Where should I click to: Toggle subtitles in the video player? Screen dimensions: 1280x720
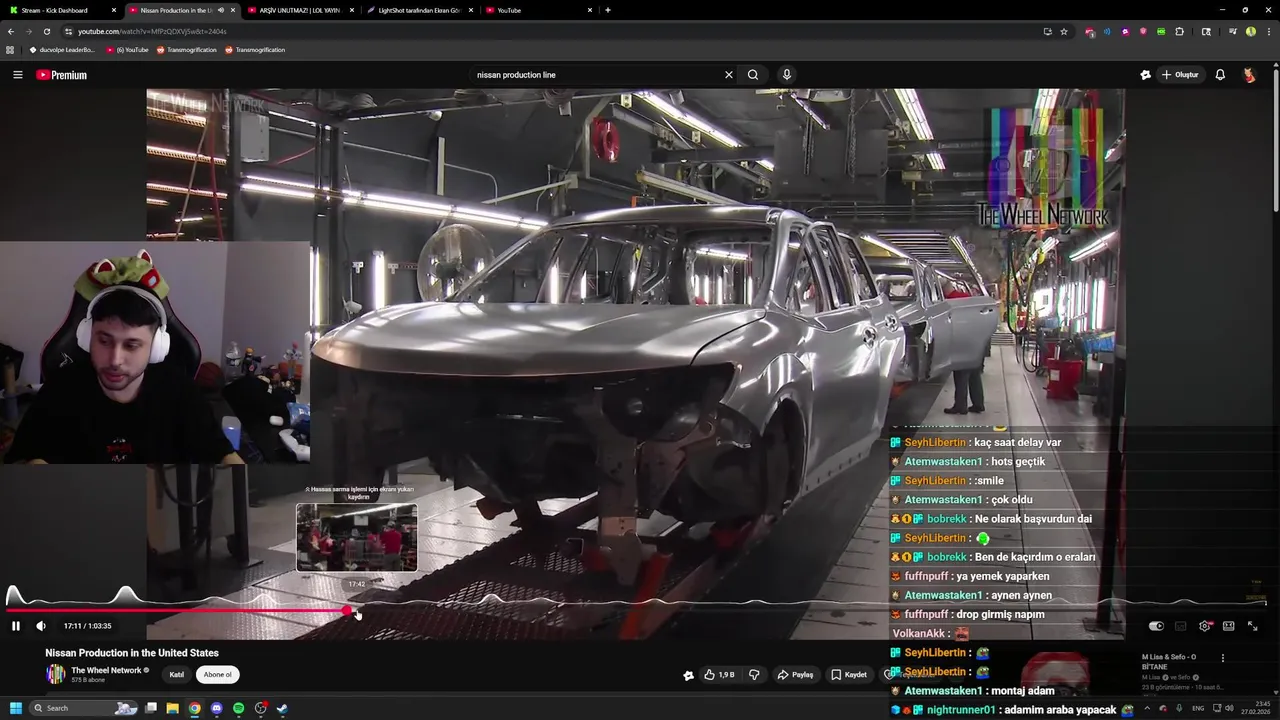[x=1180, y=626]
